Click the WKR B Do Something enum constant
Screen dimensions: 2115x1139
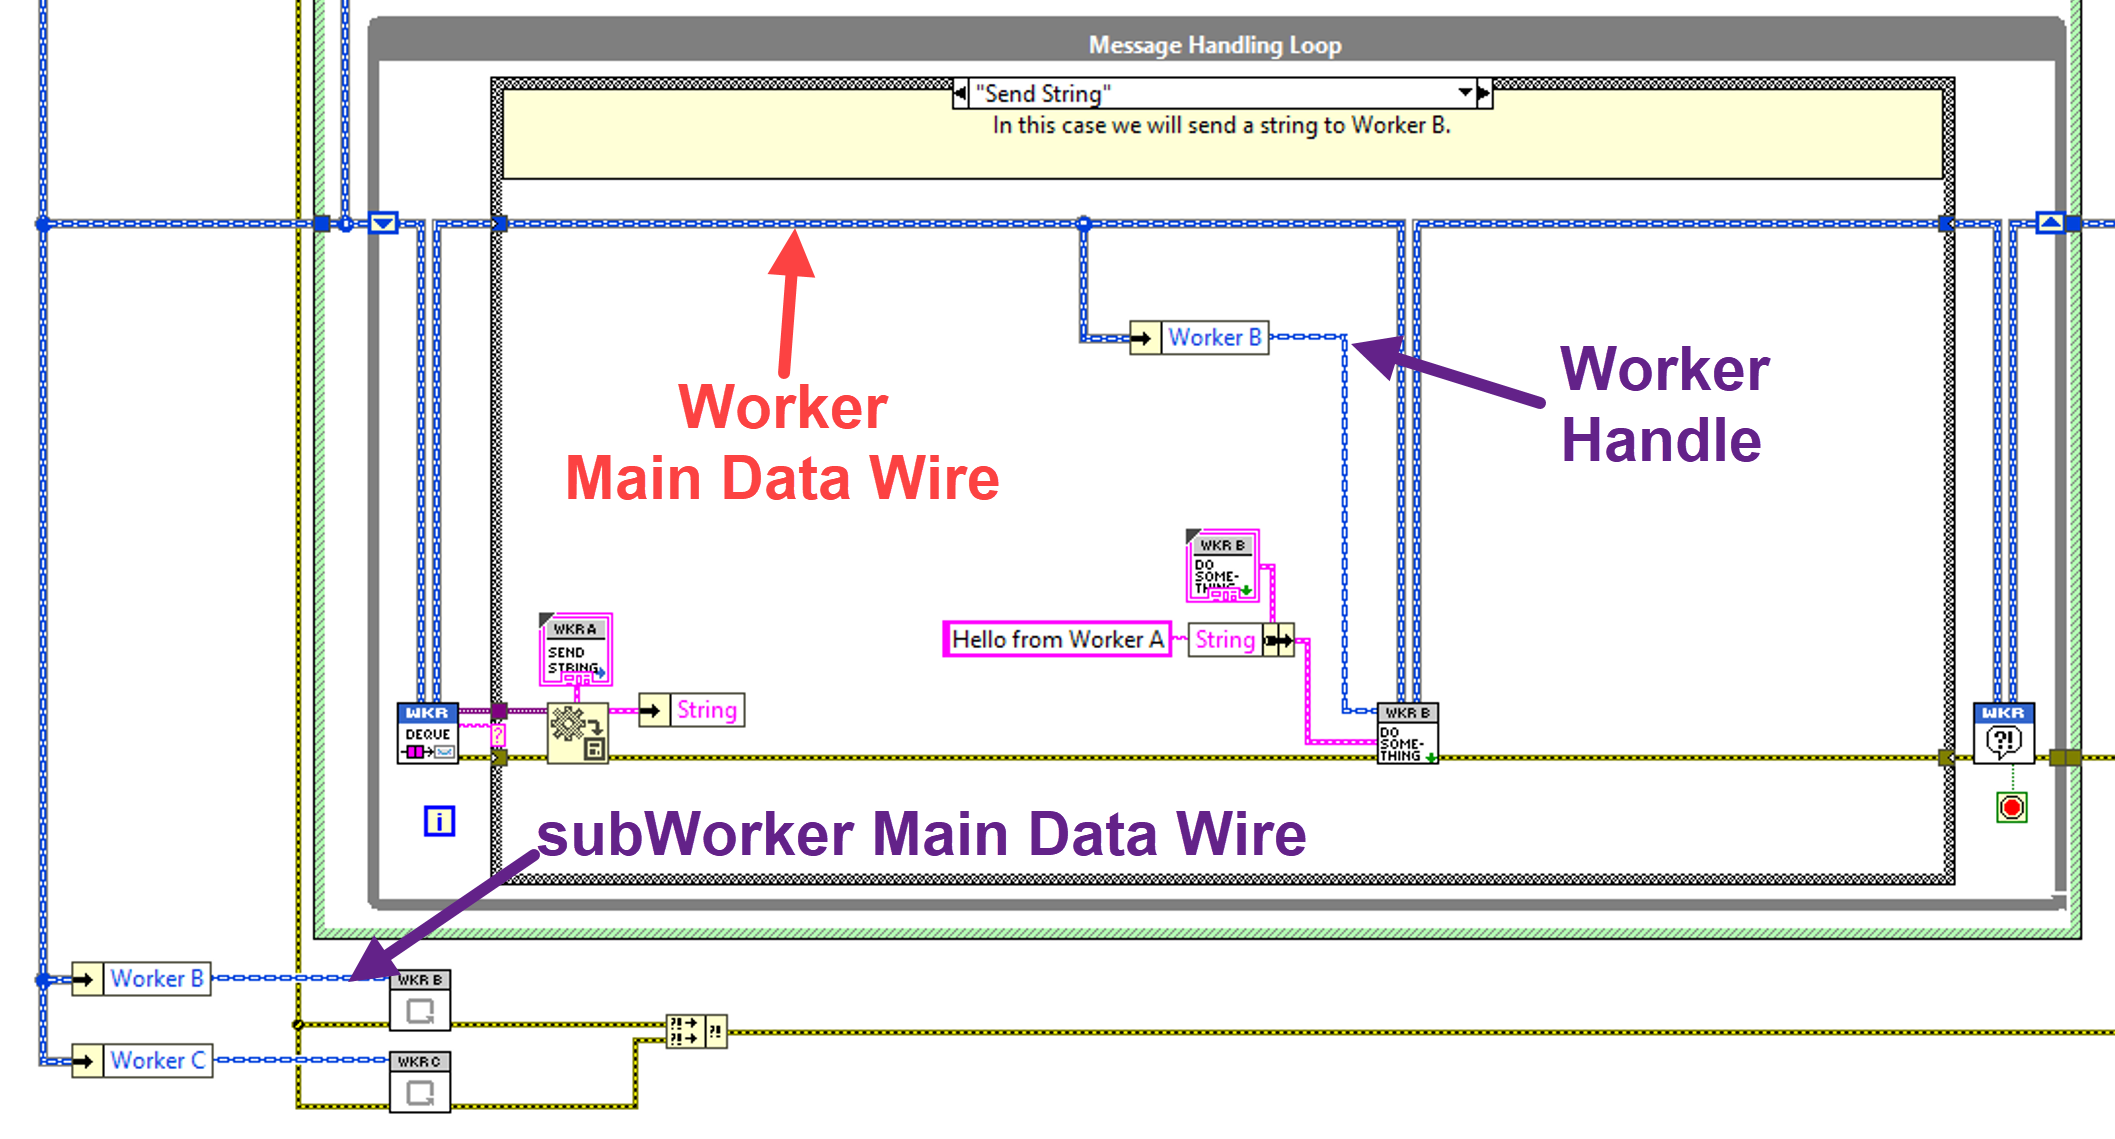(1222, 567)
